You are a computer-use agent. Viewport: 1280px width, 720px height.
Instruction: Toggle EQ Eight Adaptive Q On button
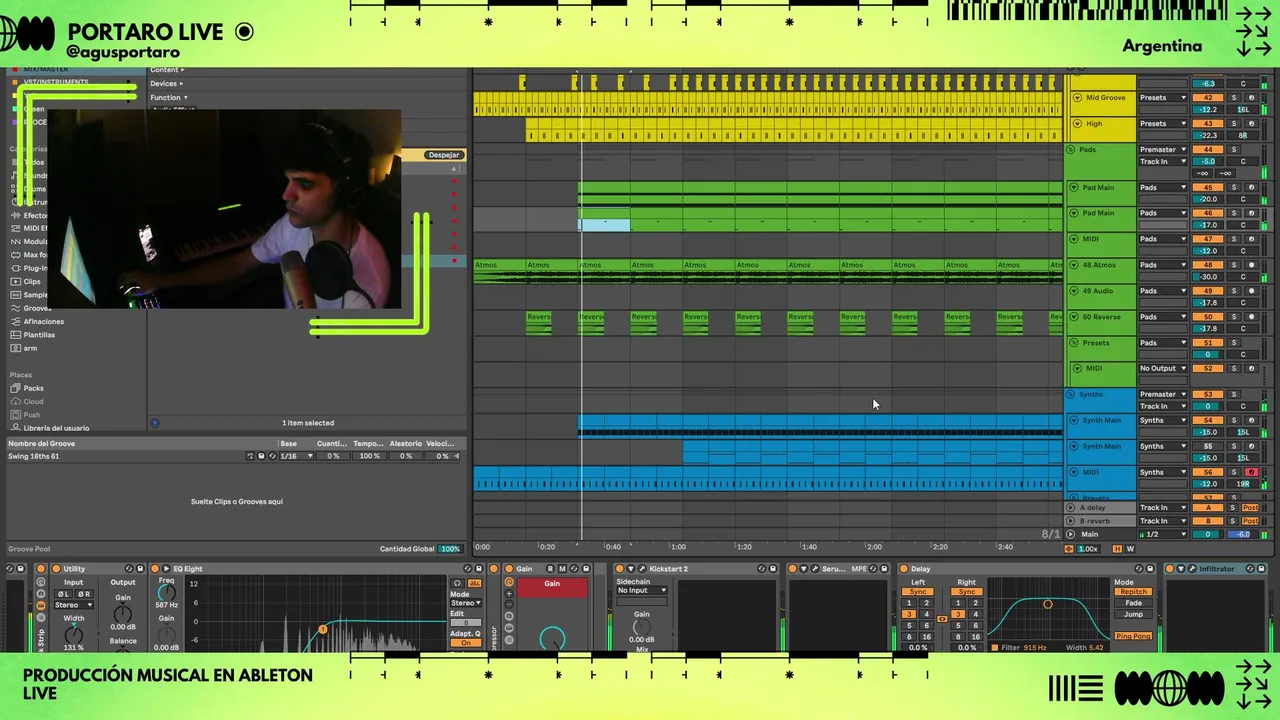pyautogui.click(x=465, y=642)
